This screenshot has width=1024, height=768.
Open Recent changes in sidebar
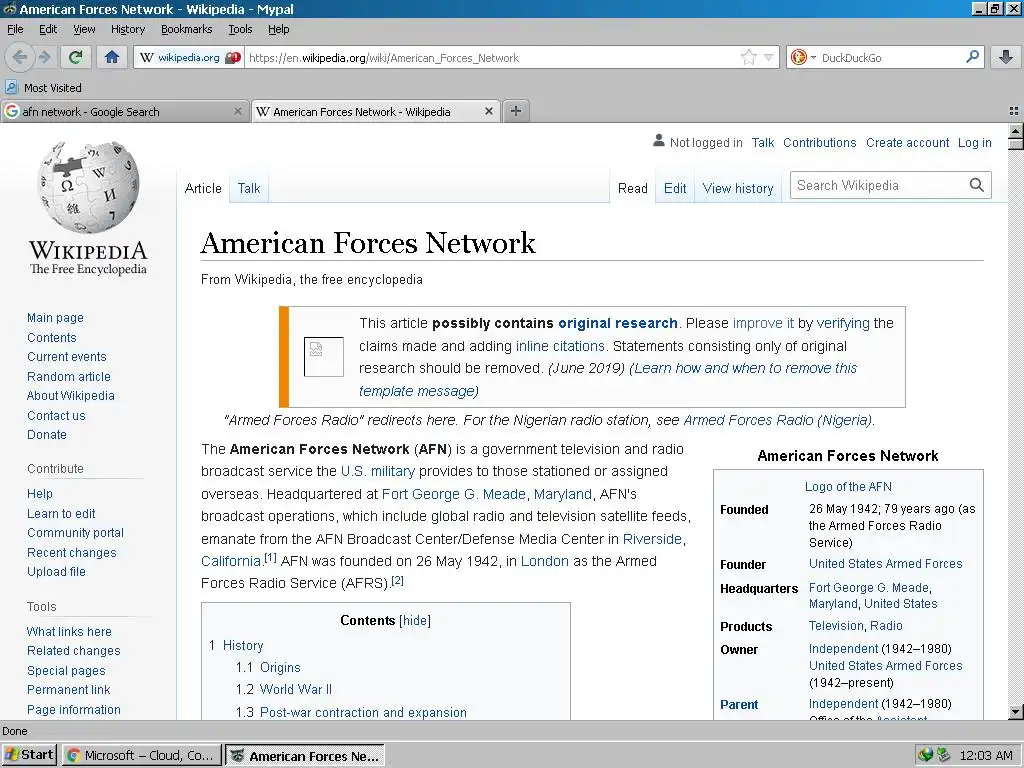[x=72, y=552]
